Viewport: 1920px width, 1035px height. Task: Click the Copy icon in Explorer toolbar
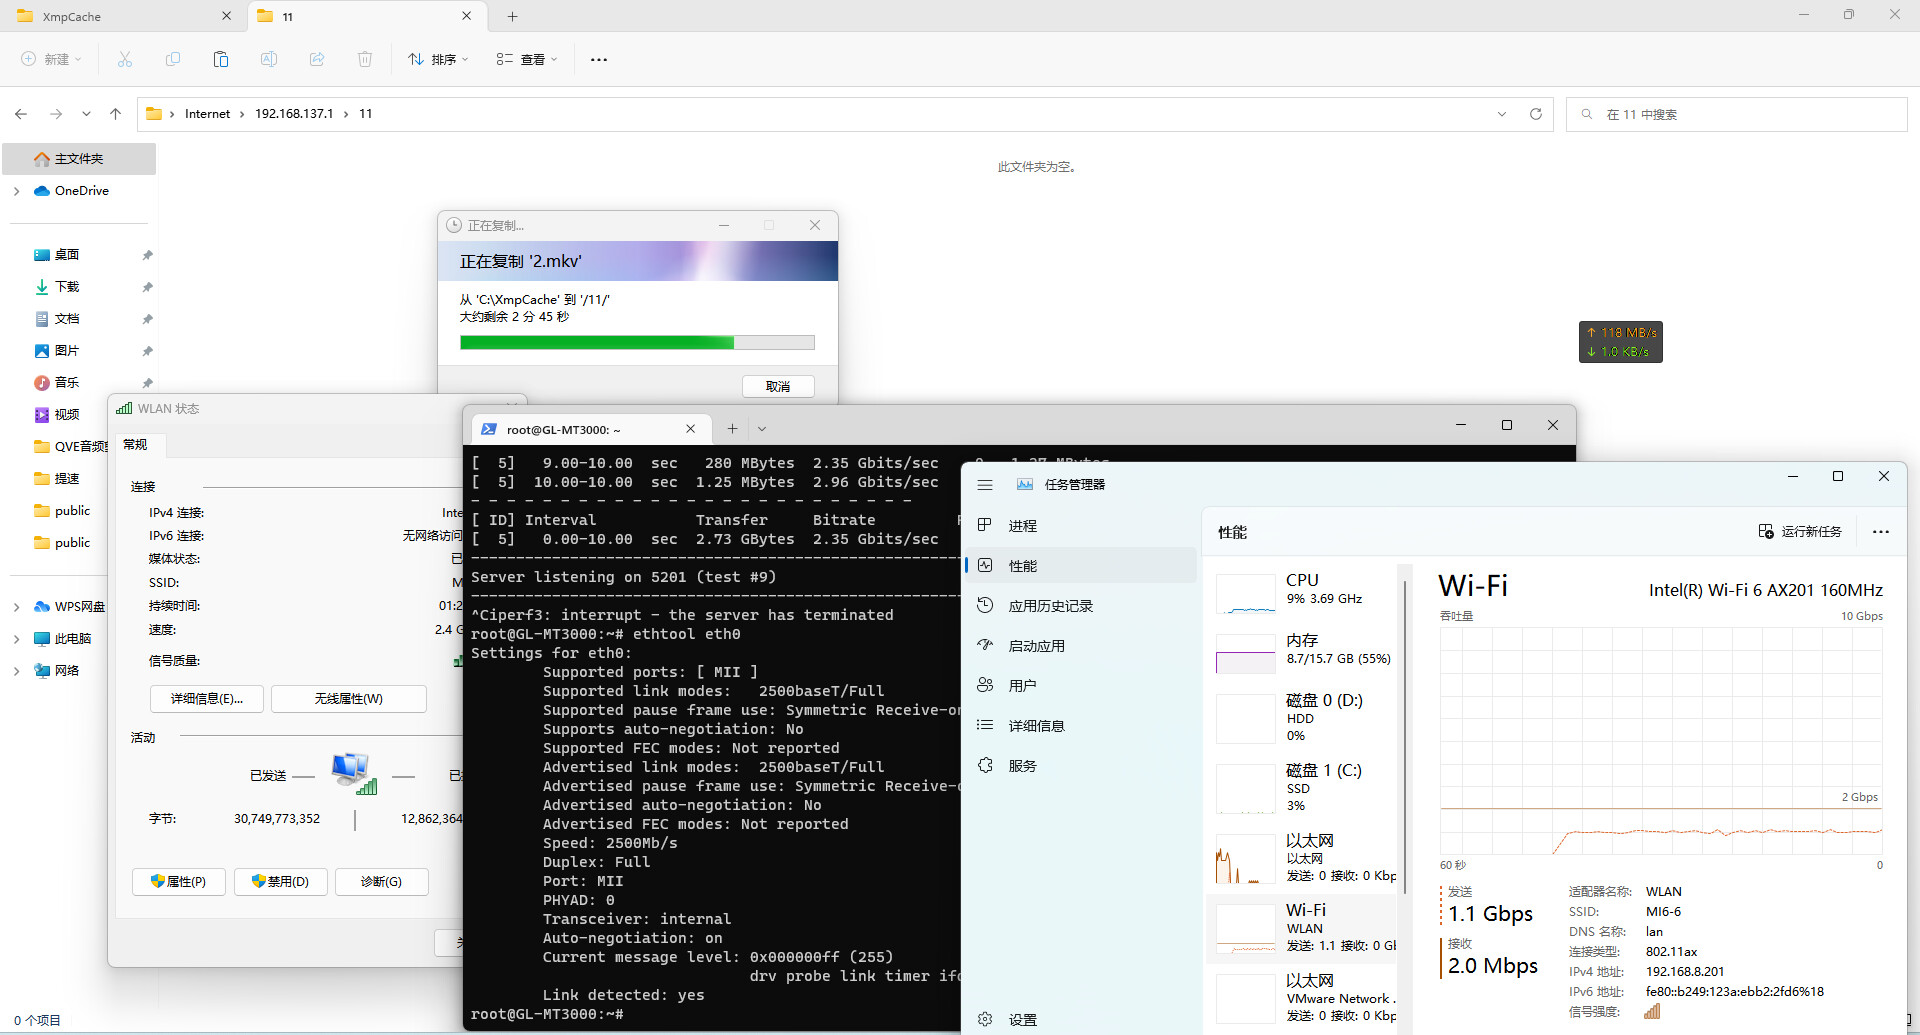coord(173,59)
